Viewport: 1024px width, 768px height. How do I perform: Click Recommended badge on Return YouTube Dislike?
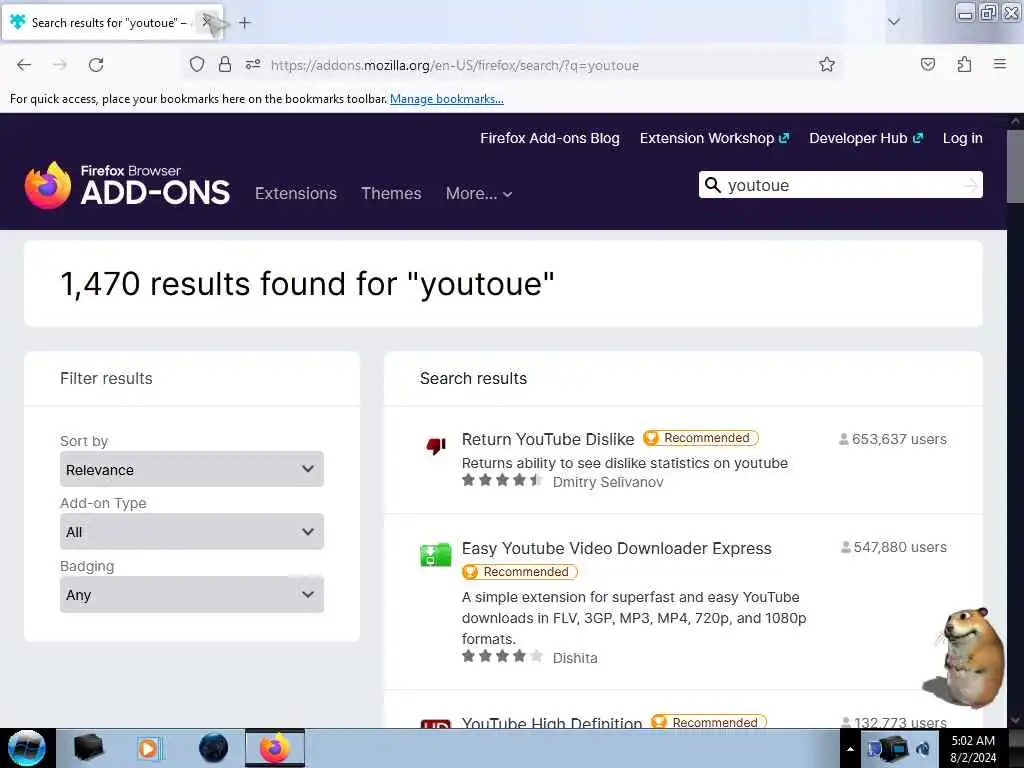click(700, 438)
